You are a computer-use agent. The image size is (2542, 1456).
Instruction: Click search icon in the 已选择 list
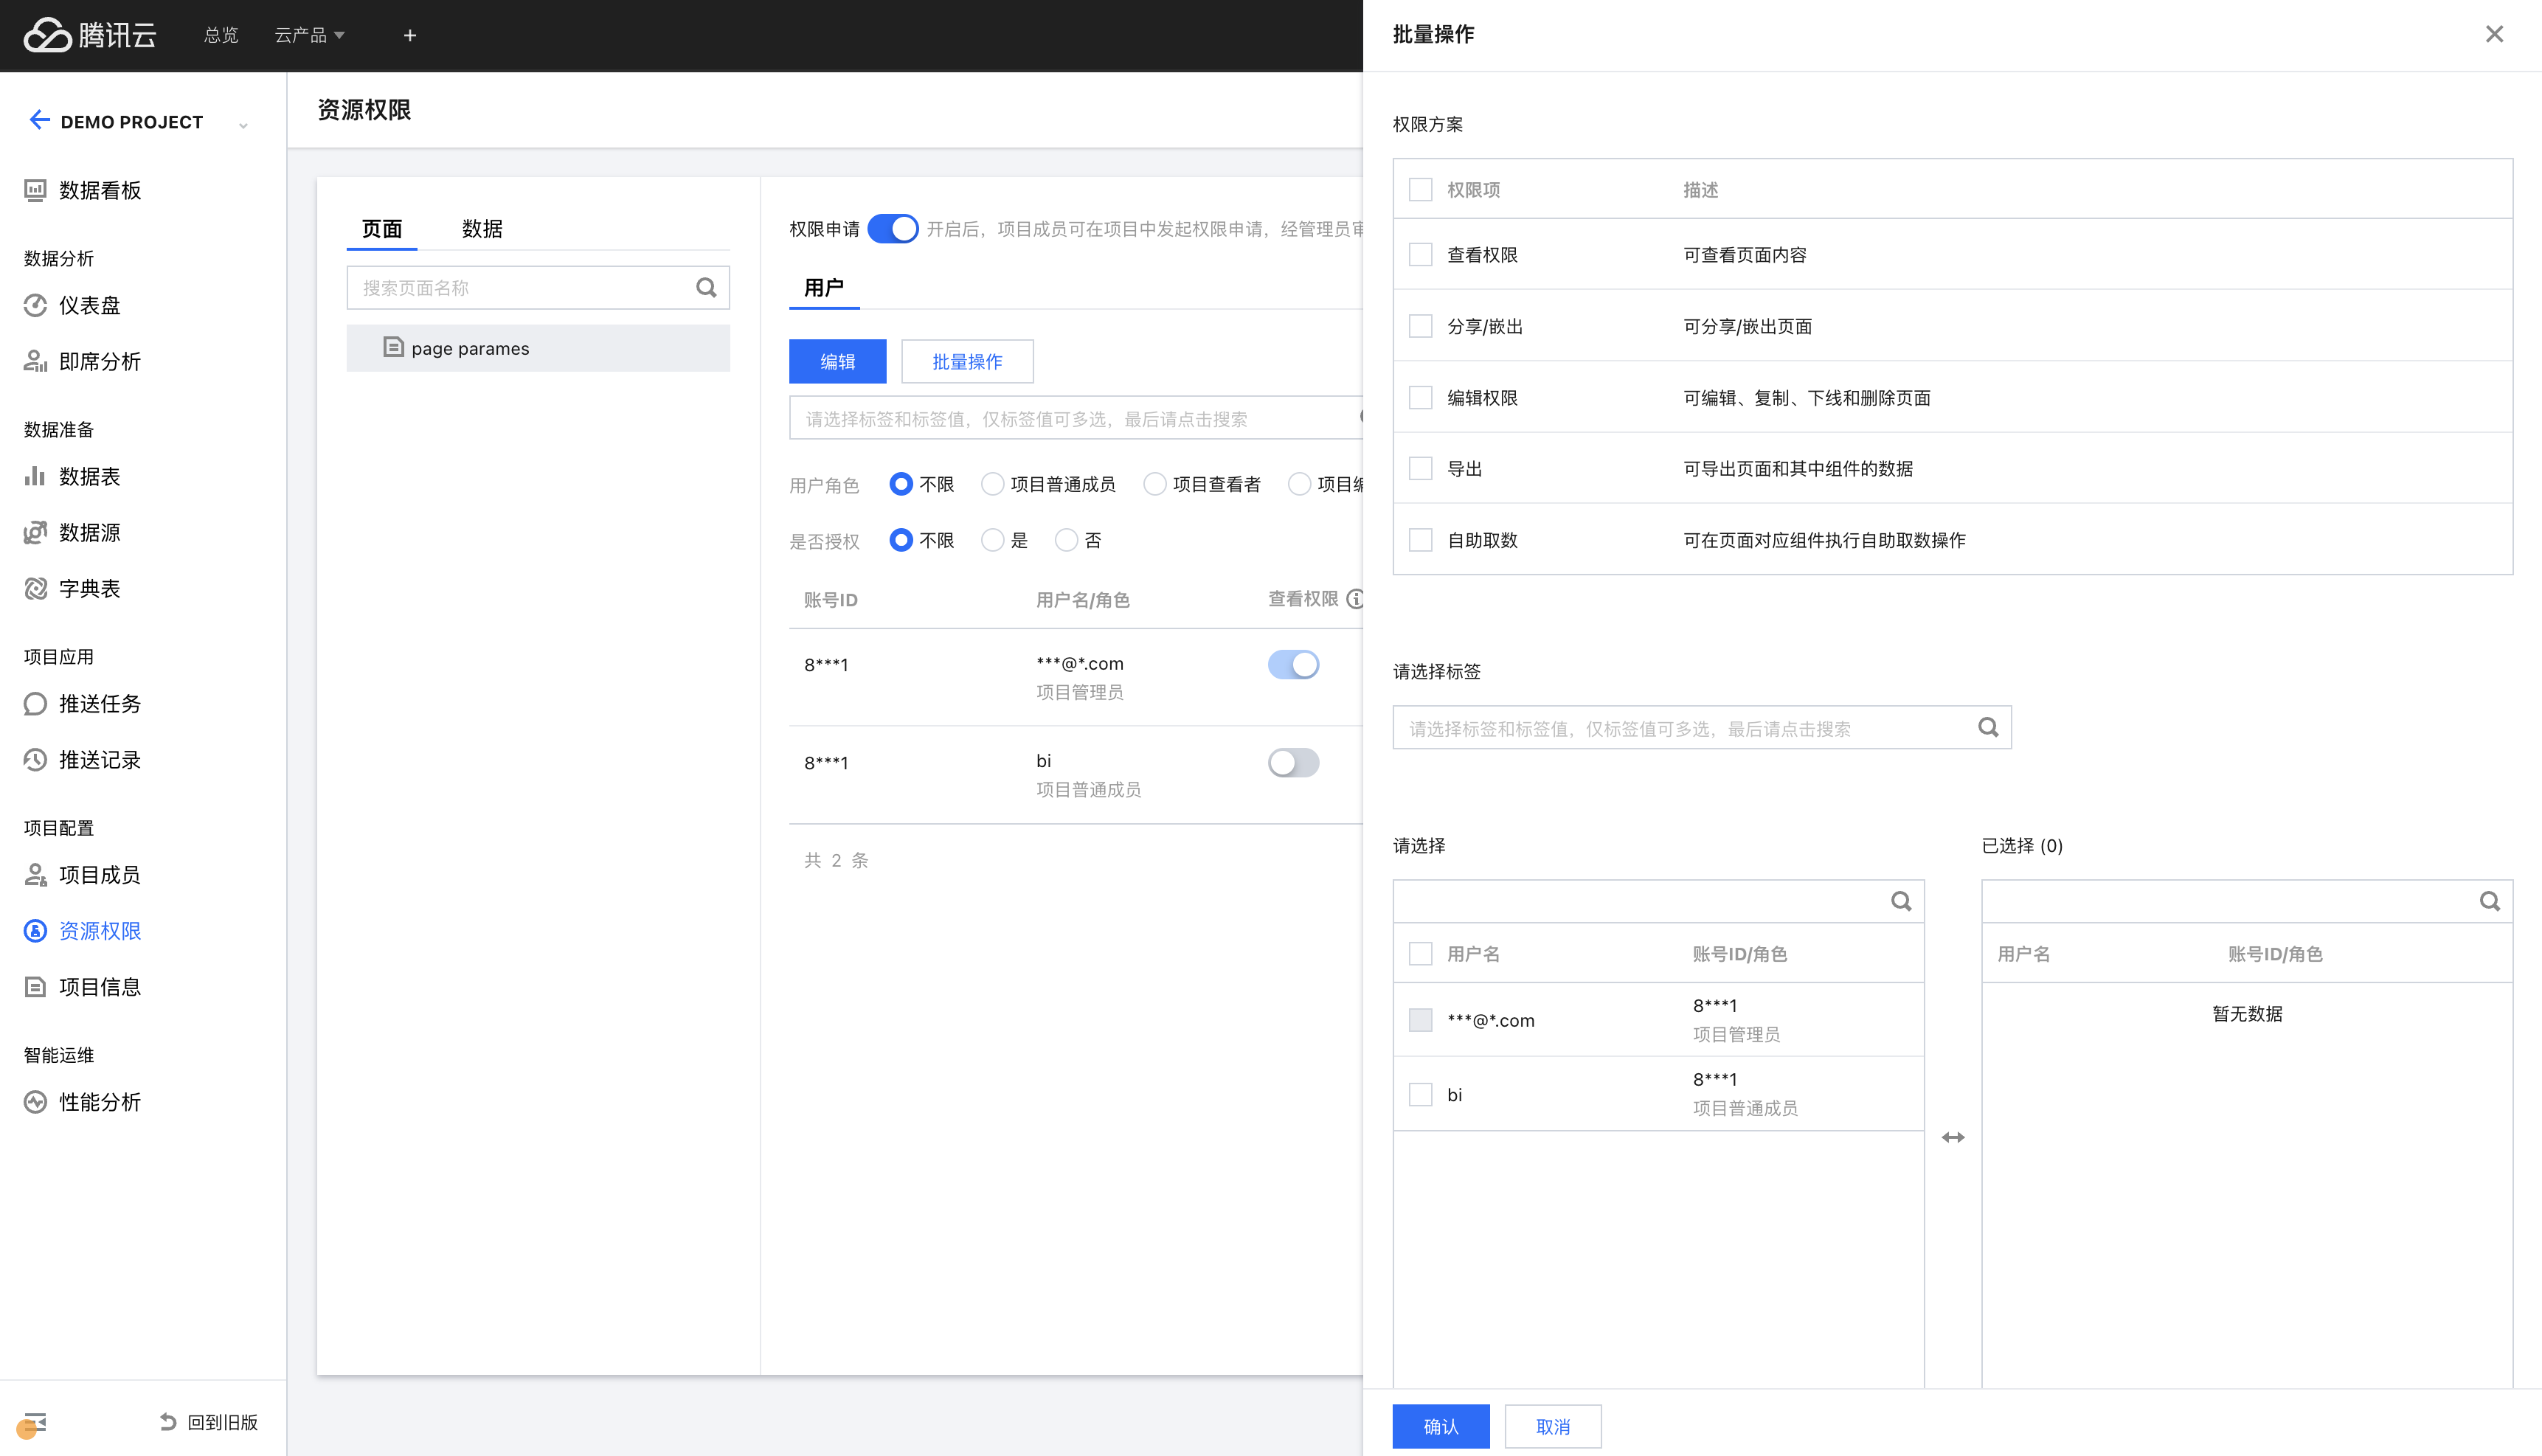coord(2489,901)
